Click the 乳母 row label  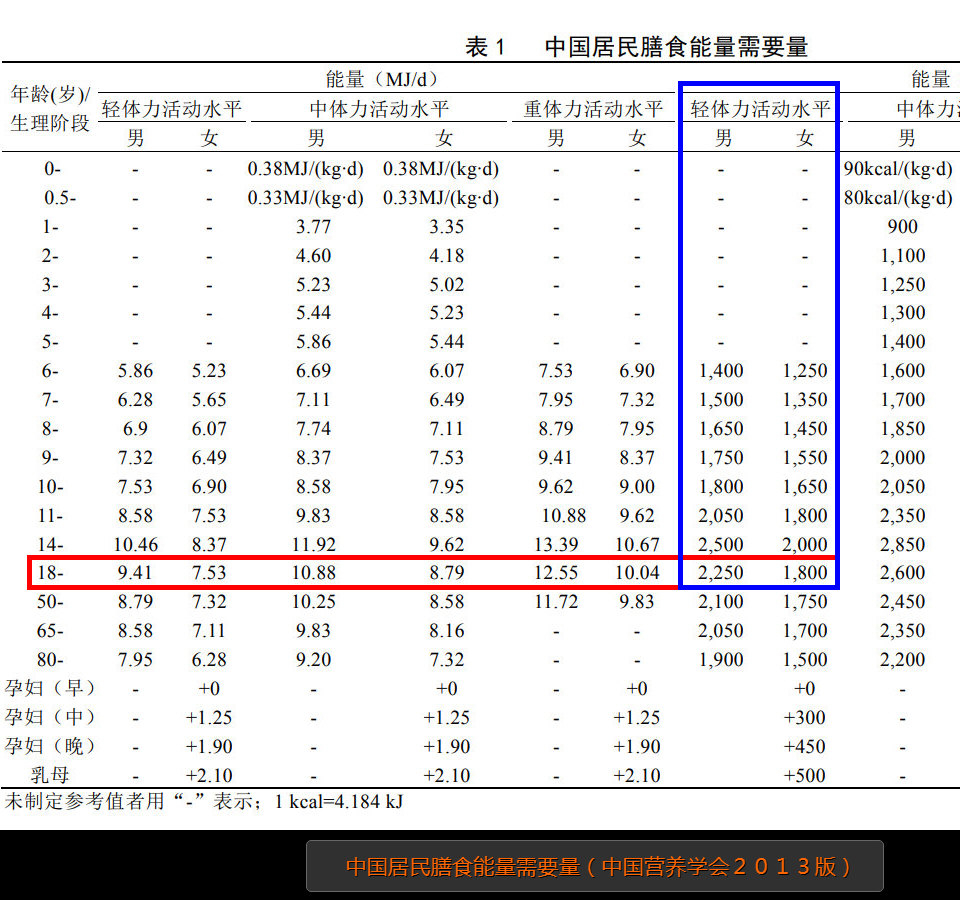point(50,775)
